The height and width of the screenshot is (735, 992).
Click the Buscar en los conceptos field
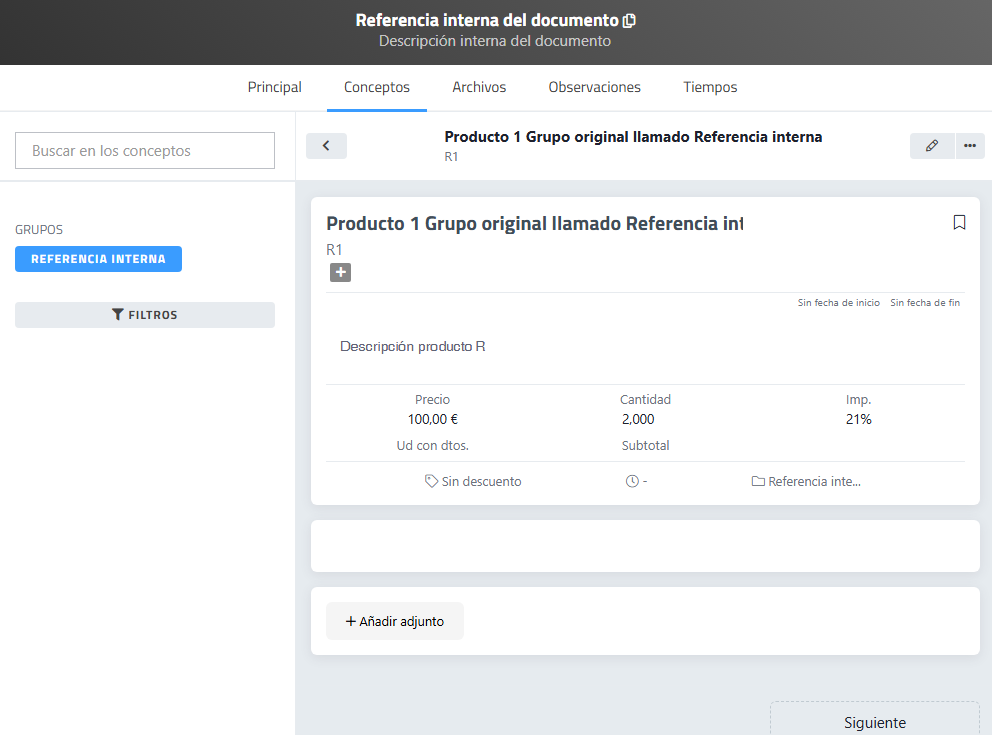coord(145,151)
